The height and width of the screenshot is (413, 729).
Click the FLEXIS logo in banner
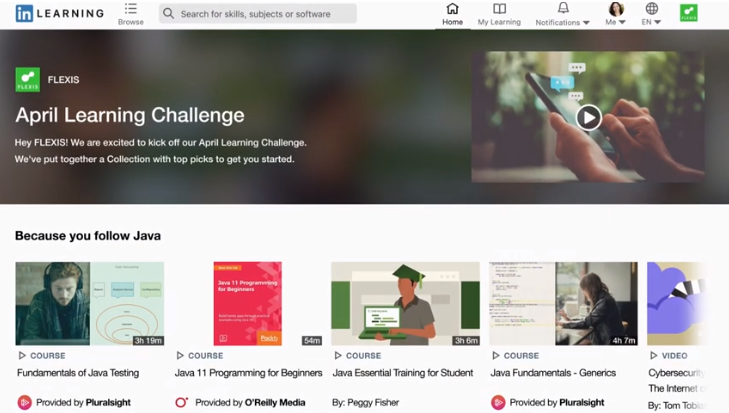[x=27, y=80]
